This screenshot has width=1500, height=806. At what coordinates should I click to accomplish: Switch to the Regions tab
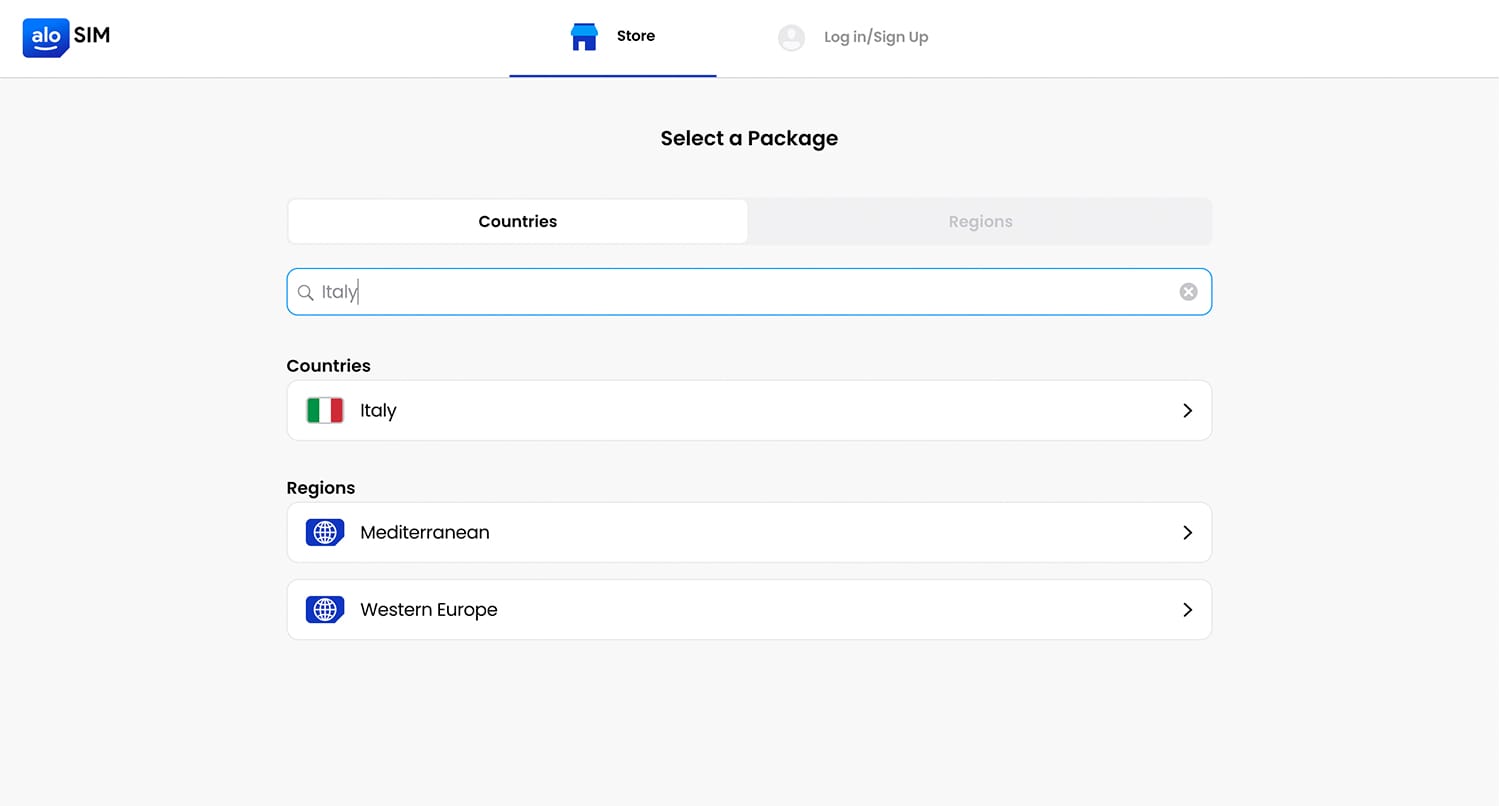click(x=980, y=222)
